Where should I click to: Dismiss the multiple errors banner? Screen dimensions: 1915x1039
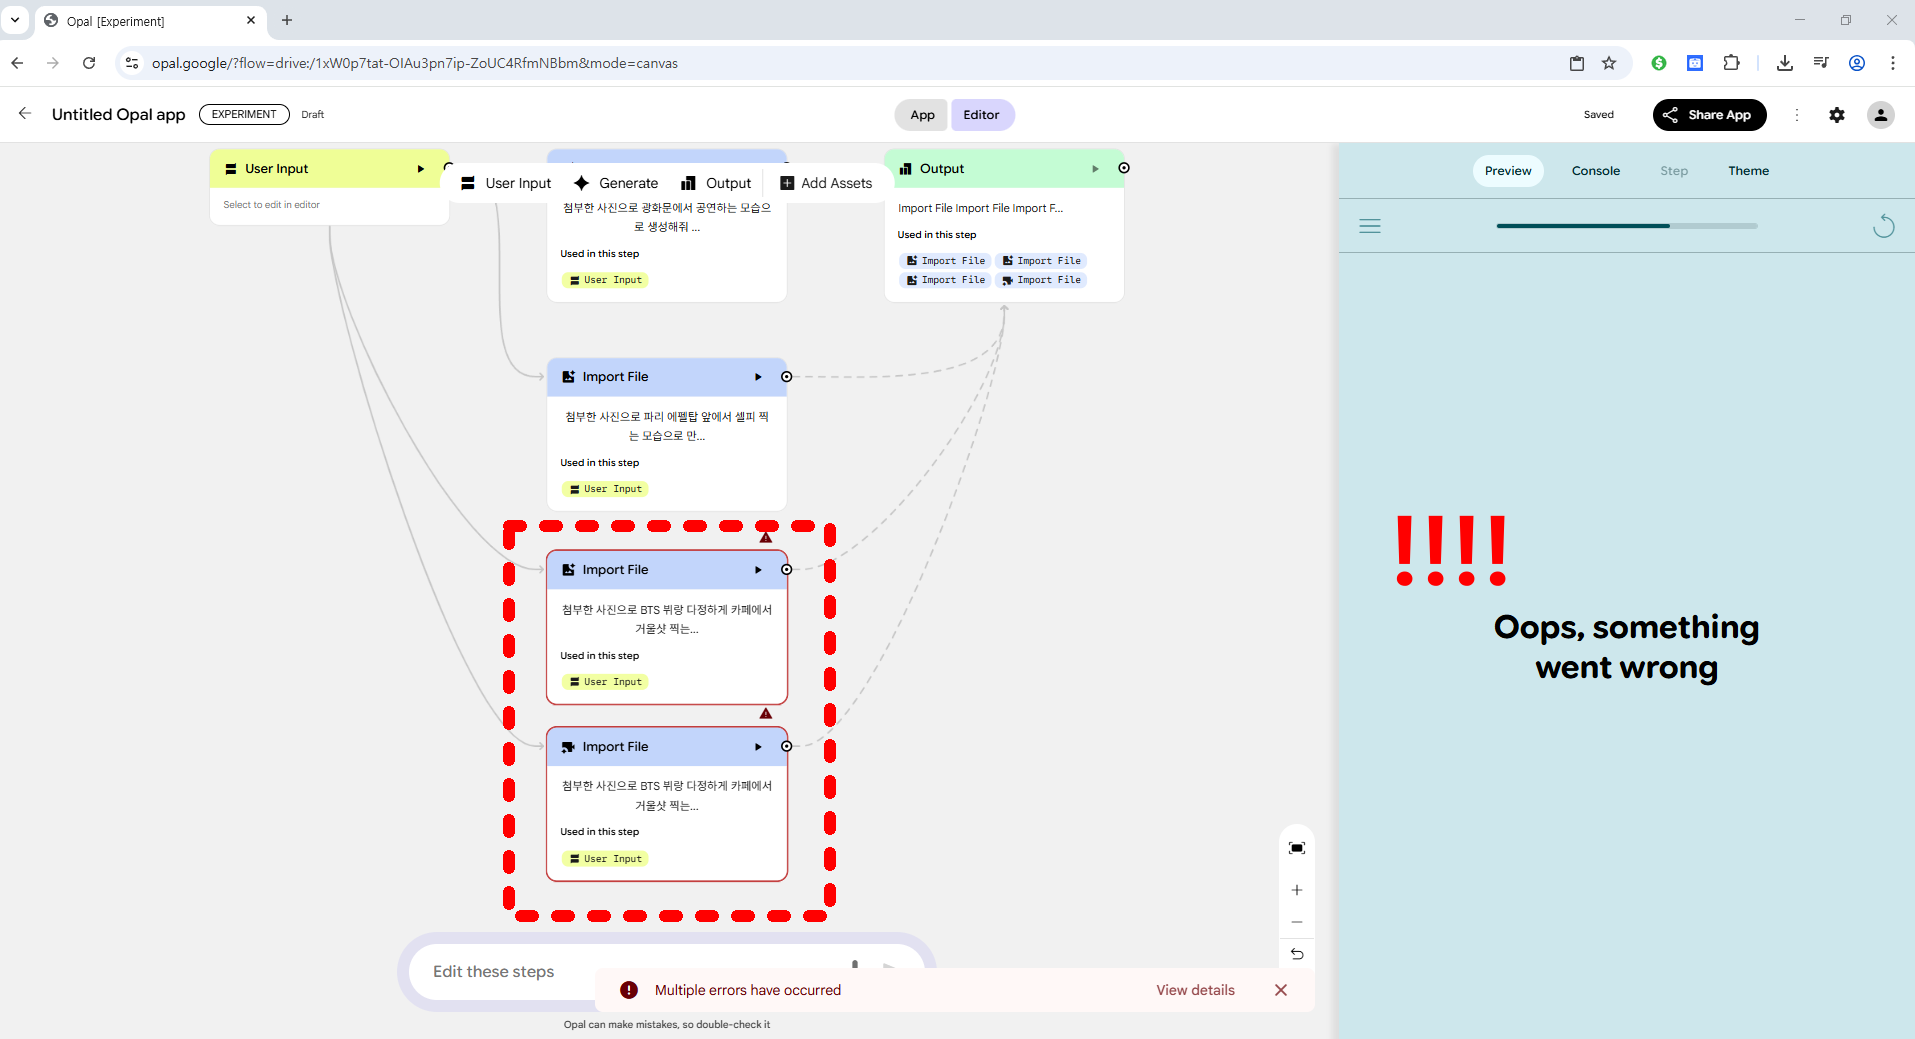coord(1281,990)
